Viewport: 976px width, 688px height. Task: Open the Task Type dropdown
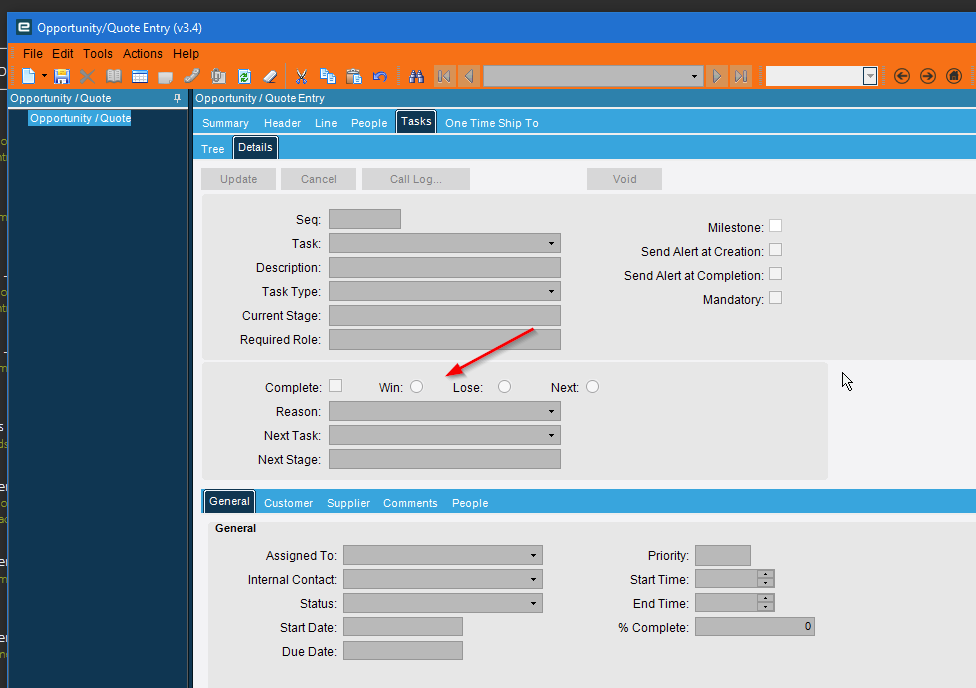(x=551, y=291)
